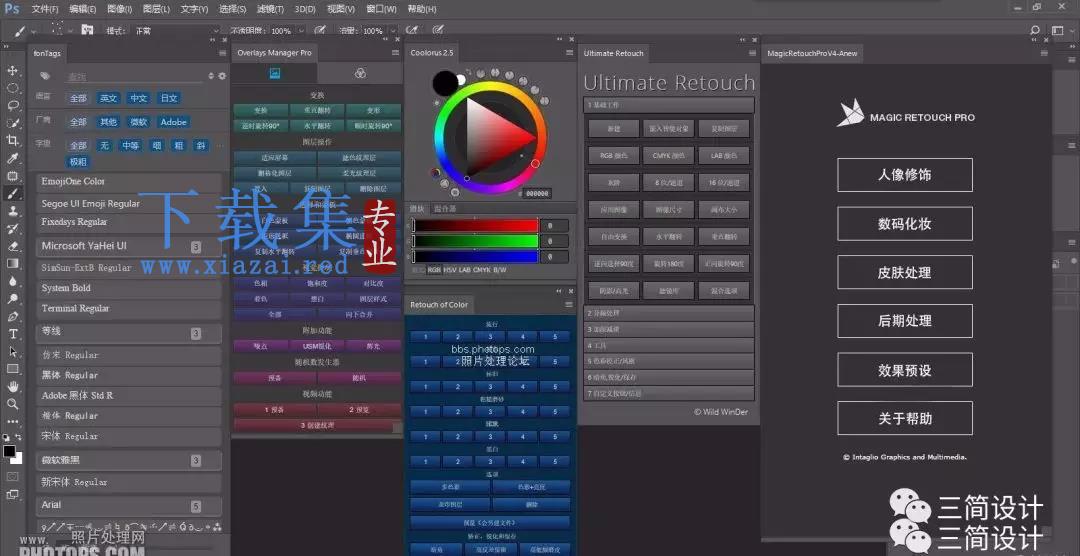Image resolution: width=1080 pixels, height=556 pixels.
Task: Select the Pen tool
Action: click(12, 316)
